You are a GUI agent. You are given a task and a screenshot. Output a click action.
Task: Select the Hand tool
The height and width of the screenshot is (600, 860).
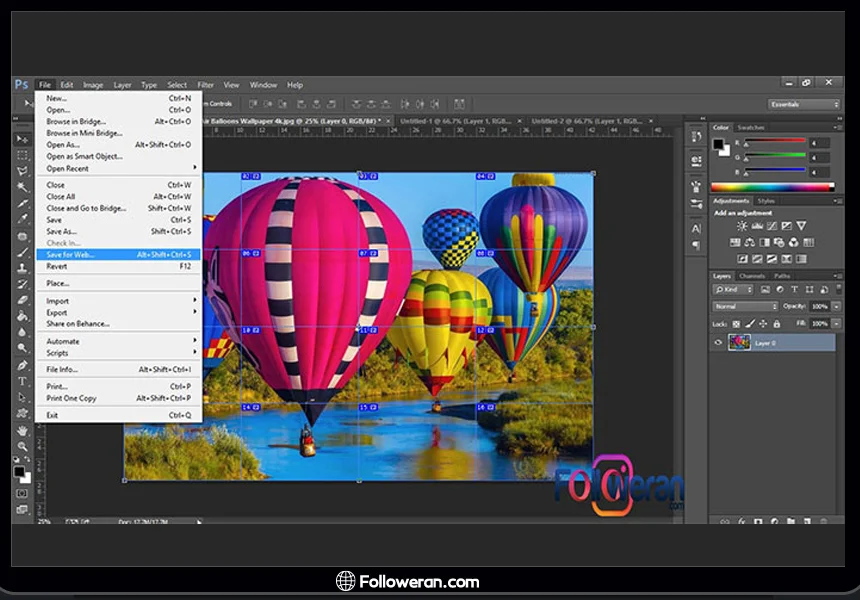(22, 430)
